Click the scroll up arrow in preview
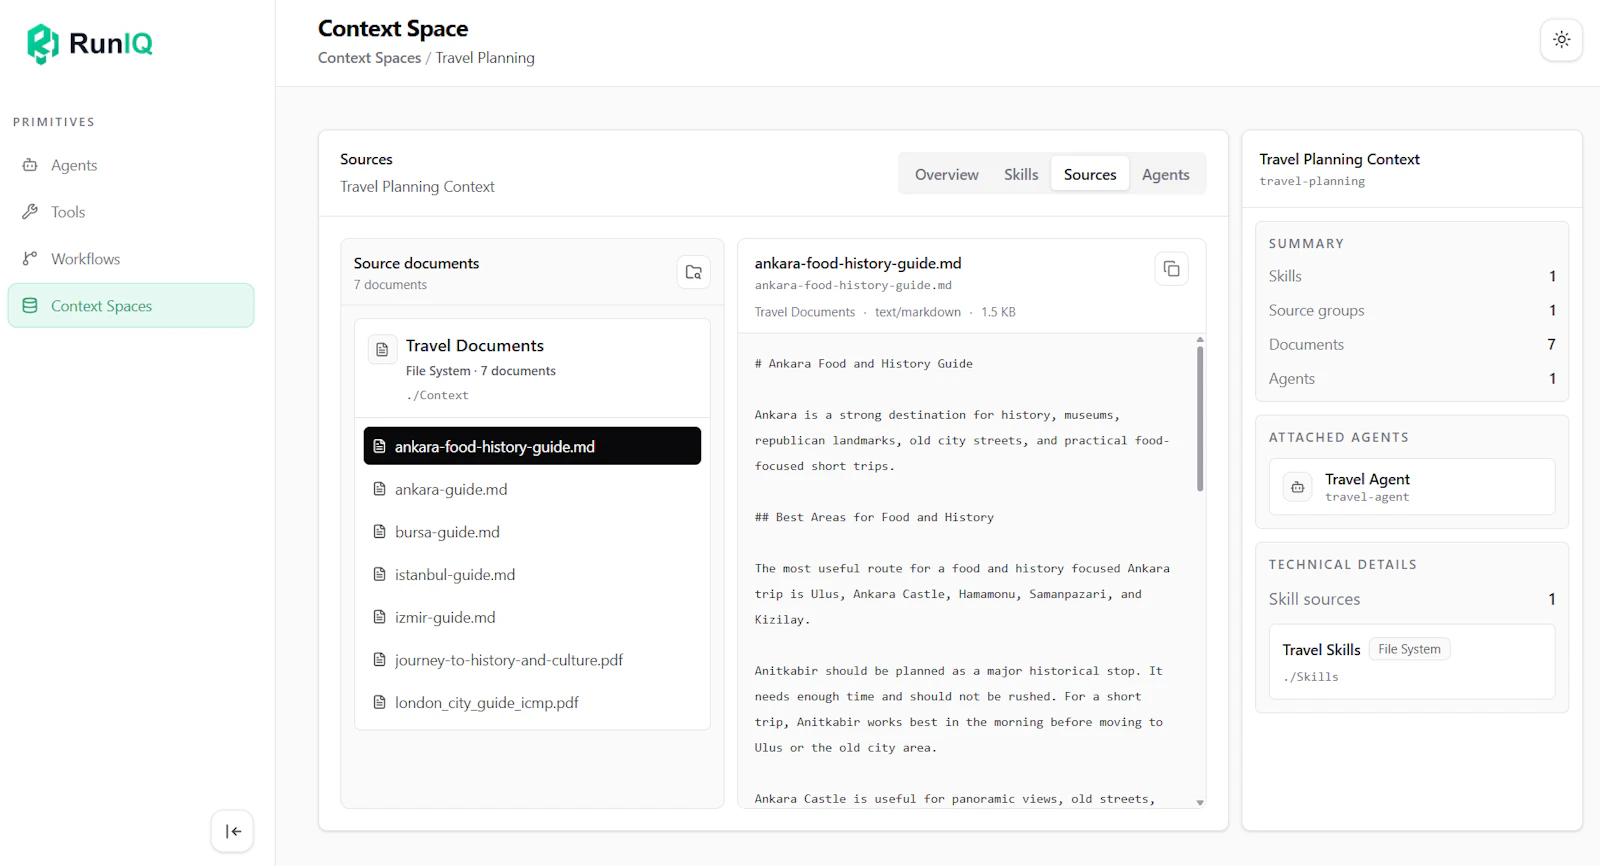This screenshot has height=866, width=1600. [x=1200, y=340]
